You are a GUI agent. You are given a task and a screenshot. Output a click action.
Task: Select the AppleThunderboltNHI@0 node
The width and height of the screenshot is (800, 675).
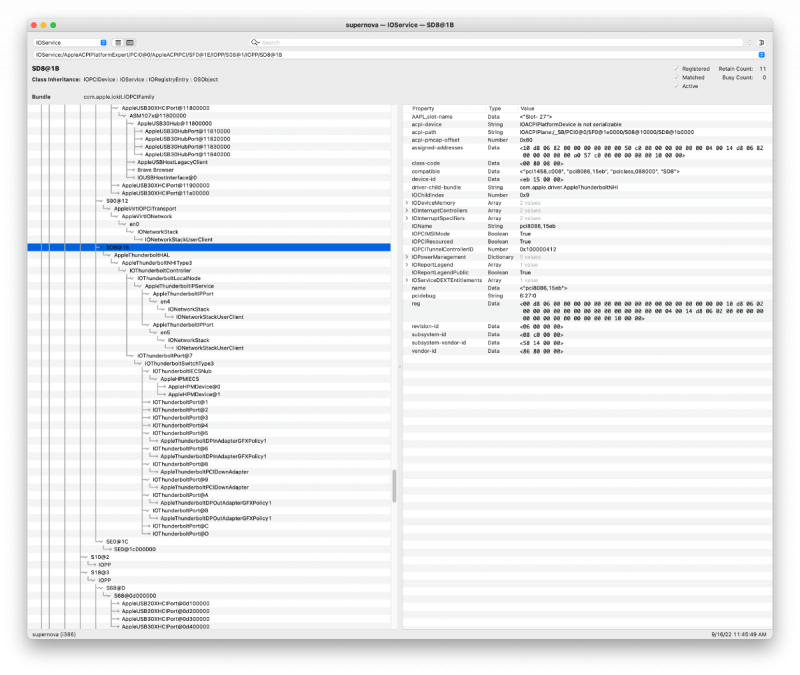[150, 262]
